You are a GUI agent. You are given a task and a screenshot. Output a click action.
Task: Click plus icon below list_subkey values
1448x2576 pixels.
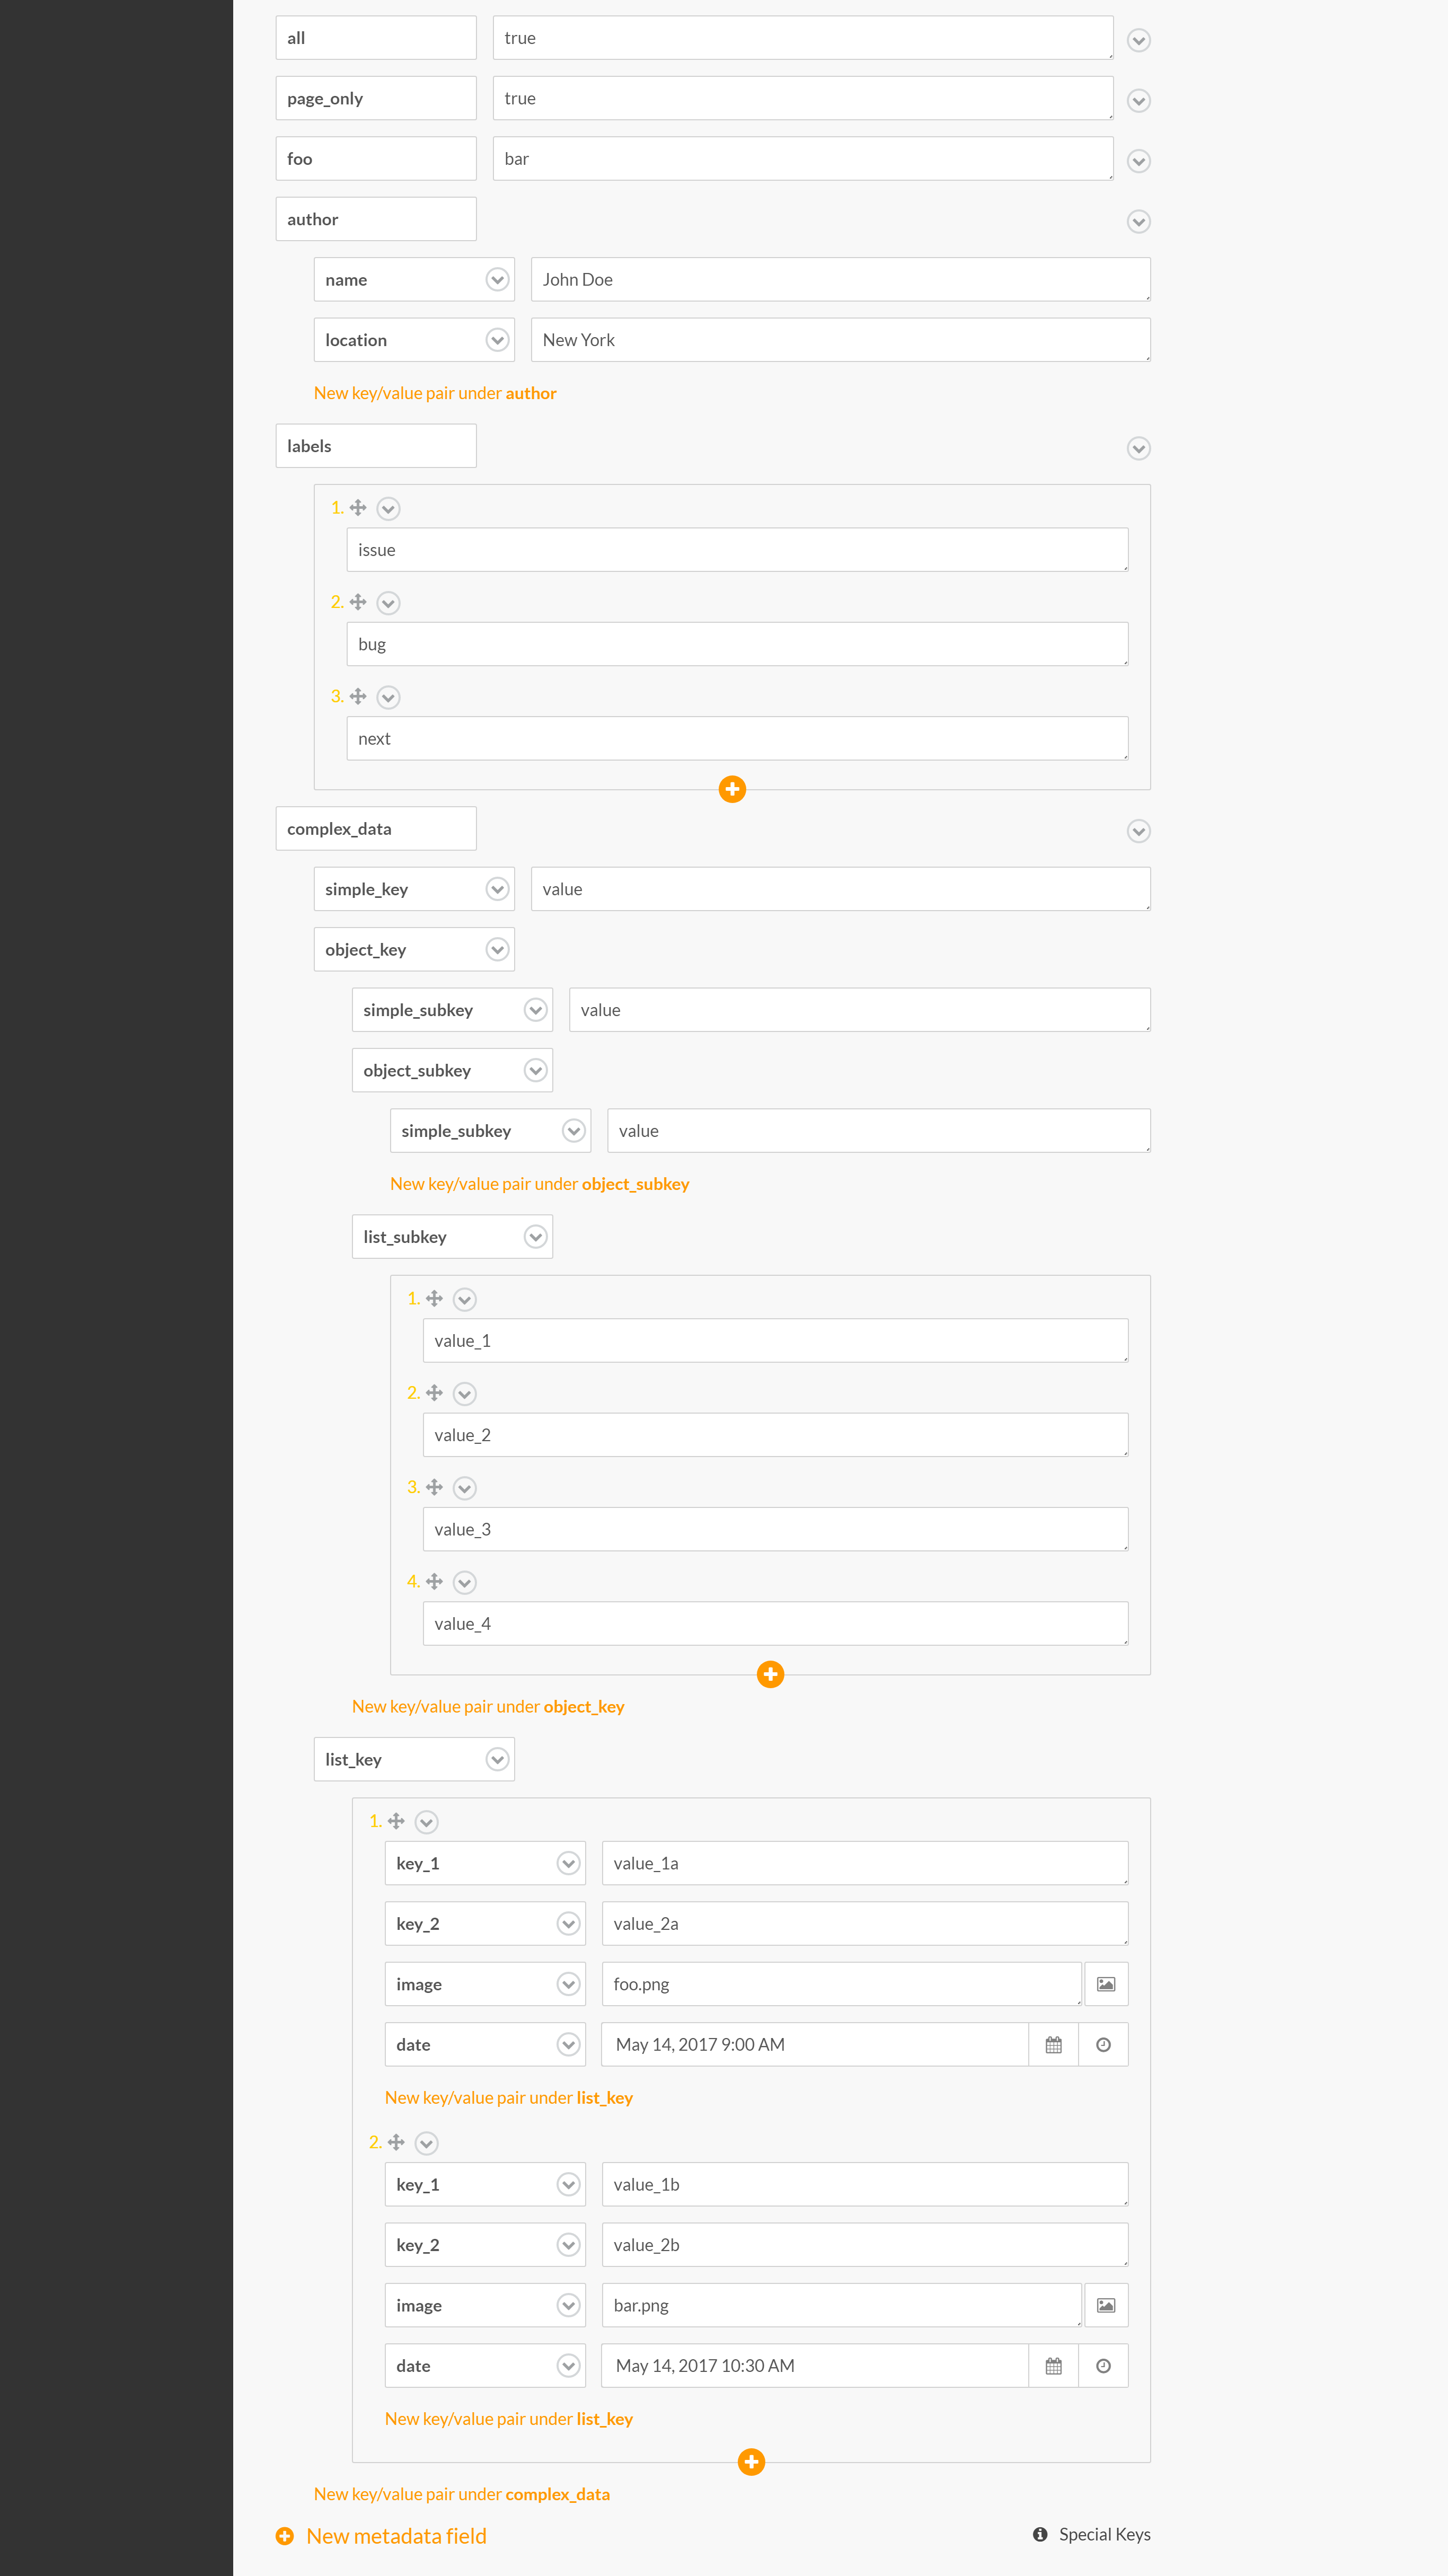[770, 1674]
